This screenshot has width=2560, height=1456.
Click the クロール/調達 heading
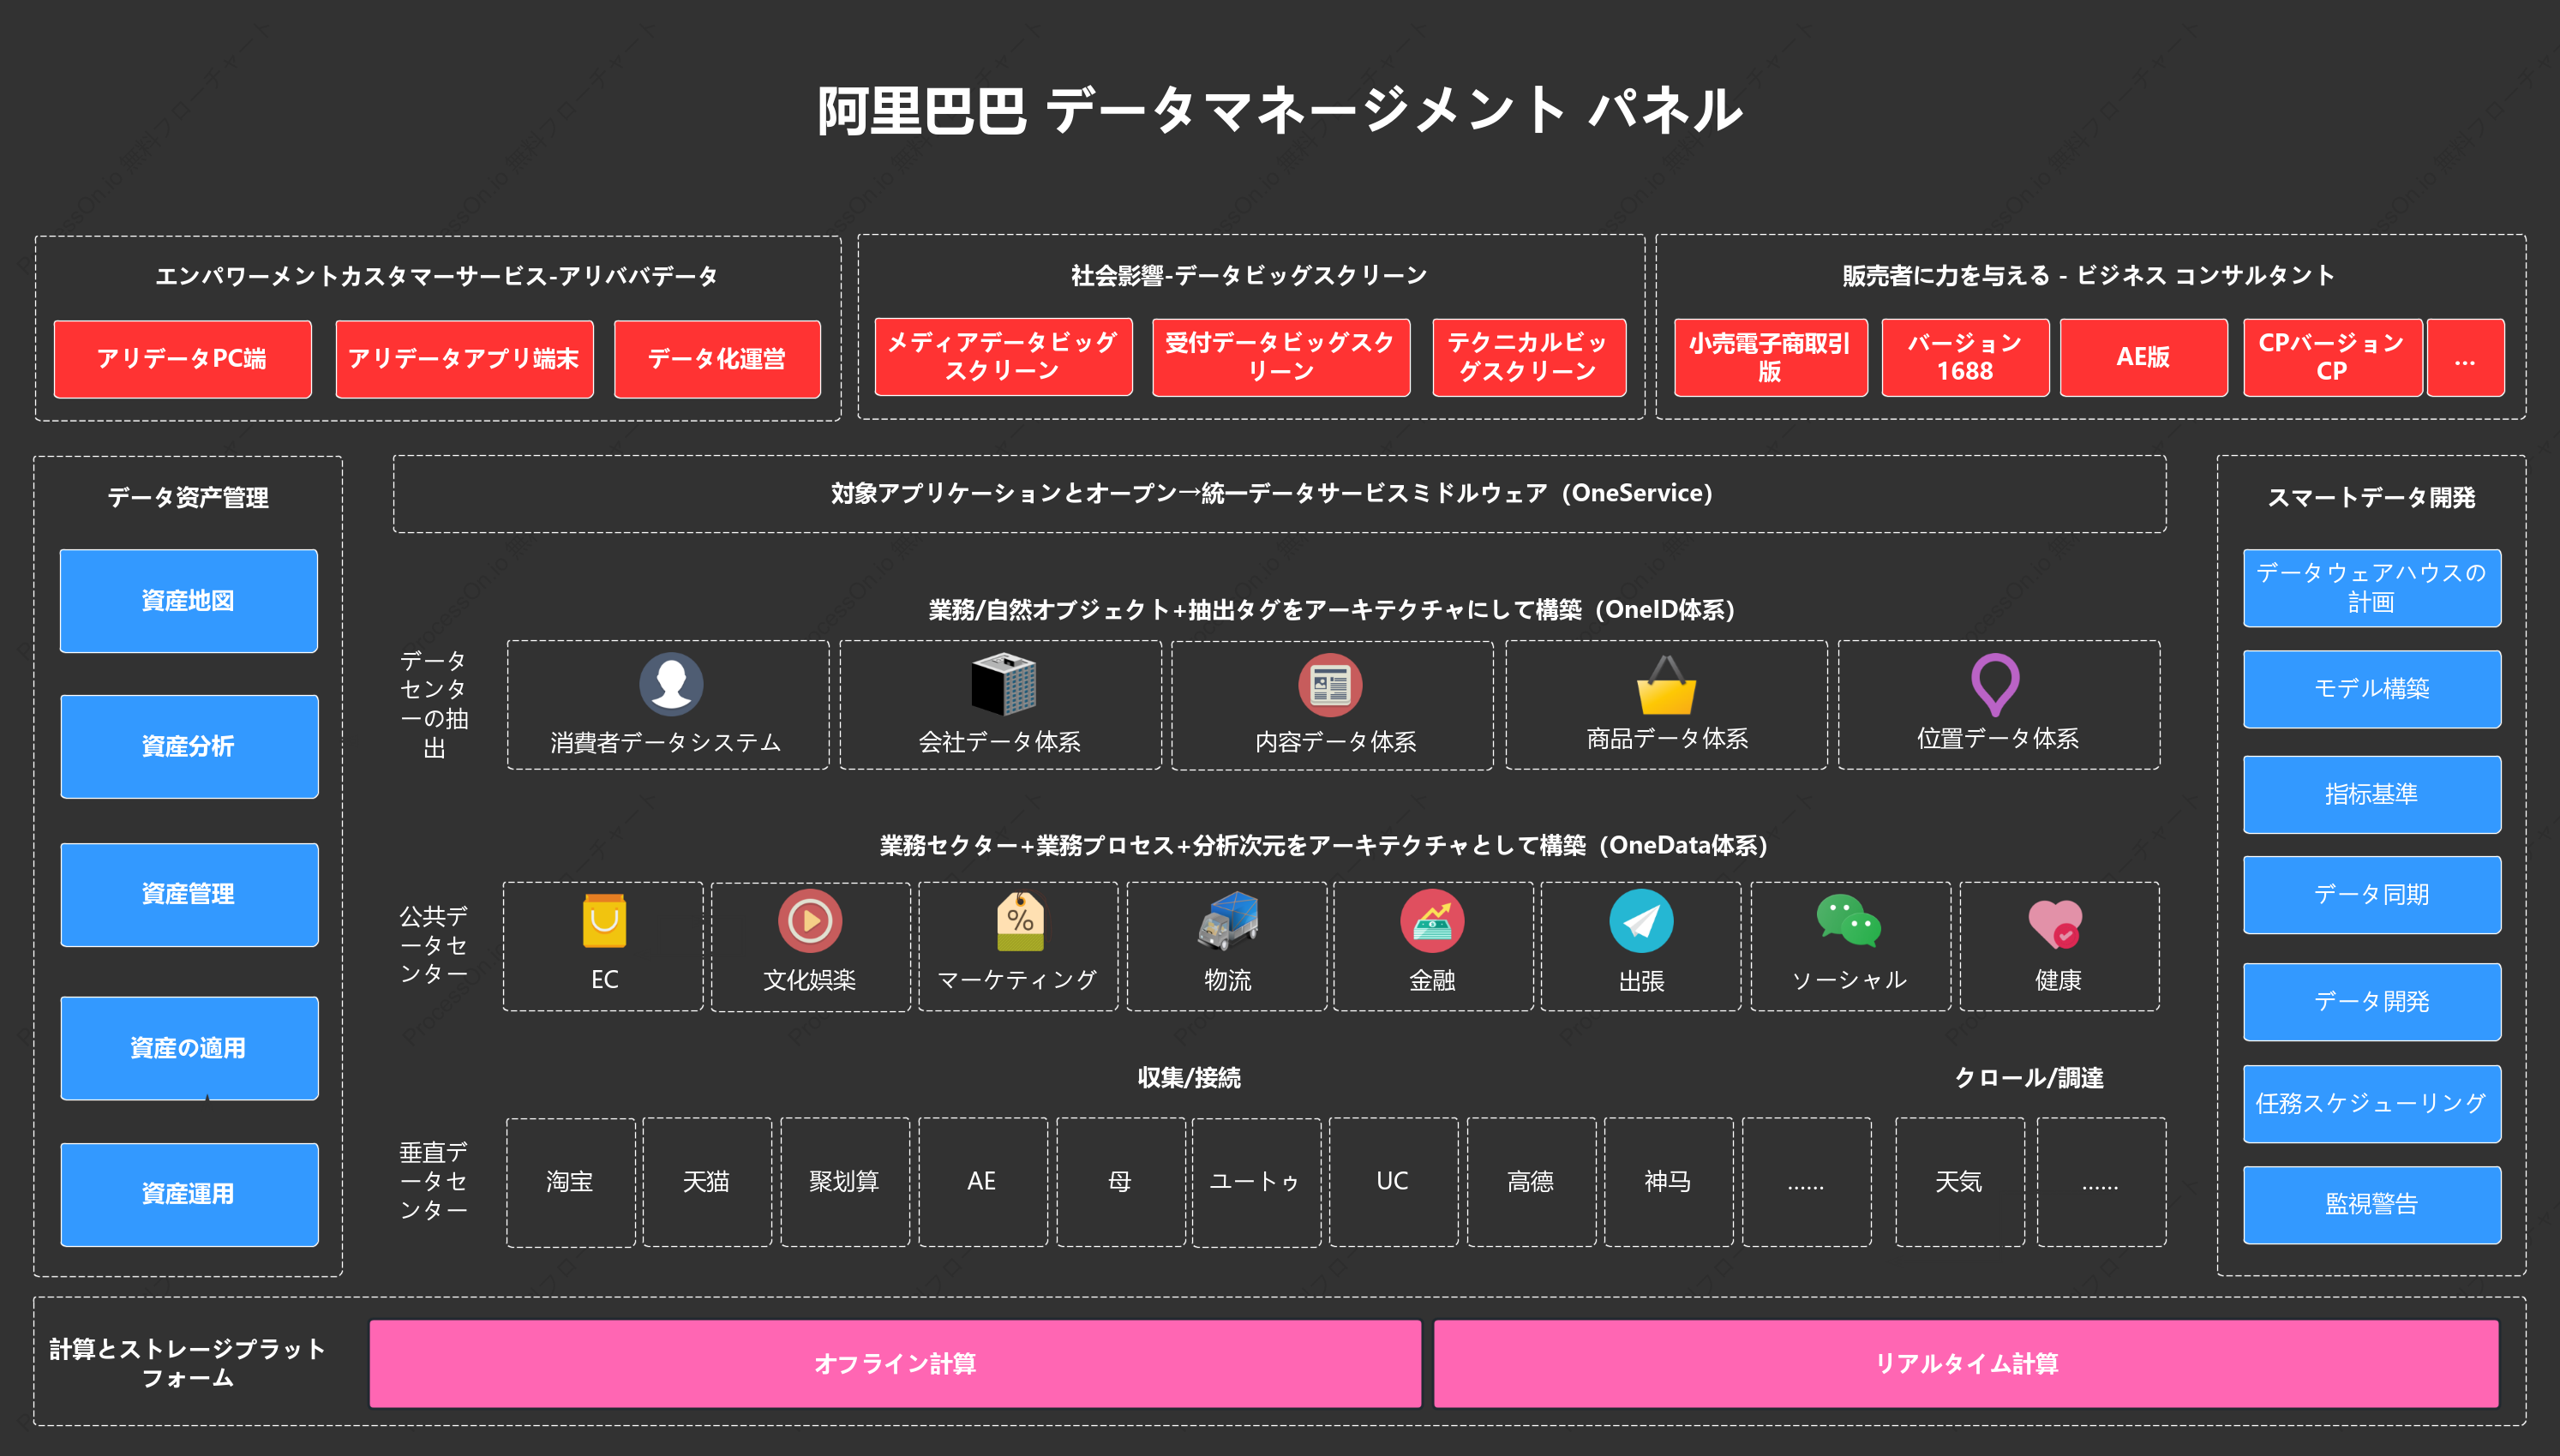tap(2029, 1078)
